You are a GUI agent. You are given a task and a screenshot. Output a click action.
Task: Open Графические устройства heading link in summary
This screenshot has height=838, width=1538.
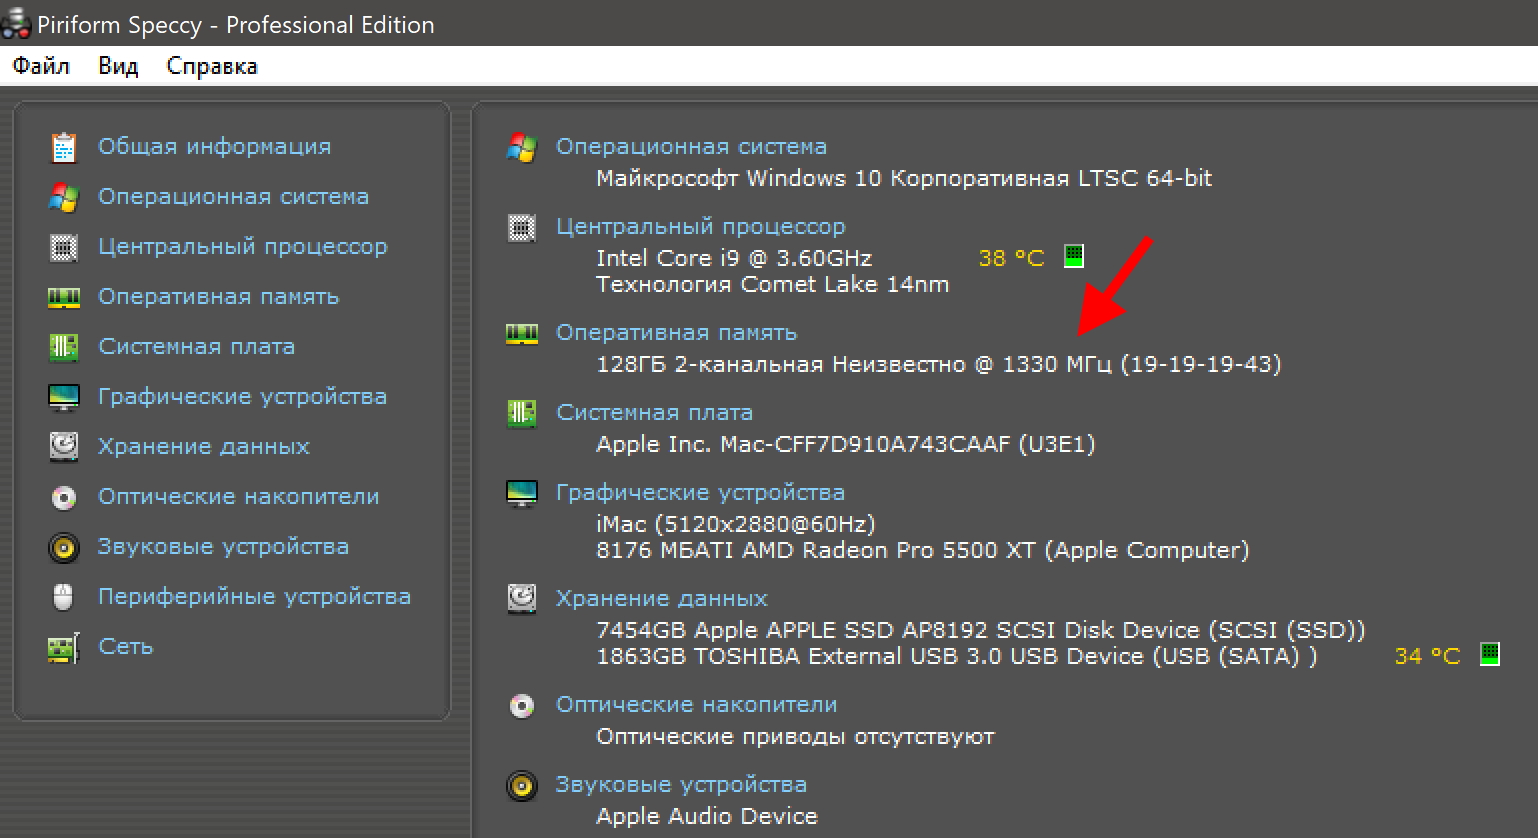pyautogui.click(x=700, y=493)
